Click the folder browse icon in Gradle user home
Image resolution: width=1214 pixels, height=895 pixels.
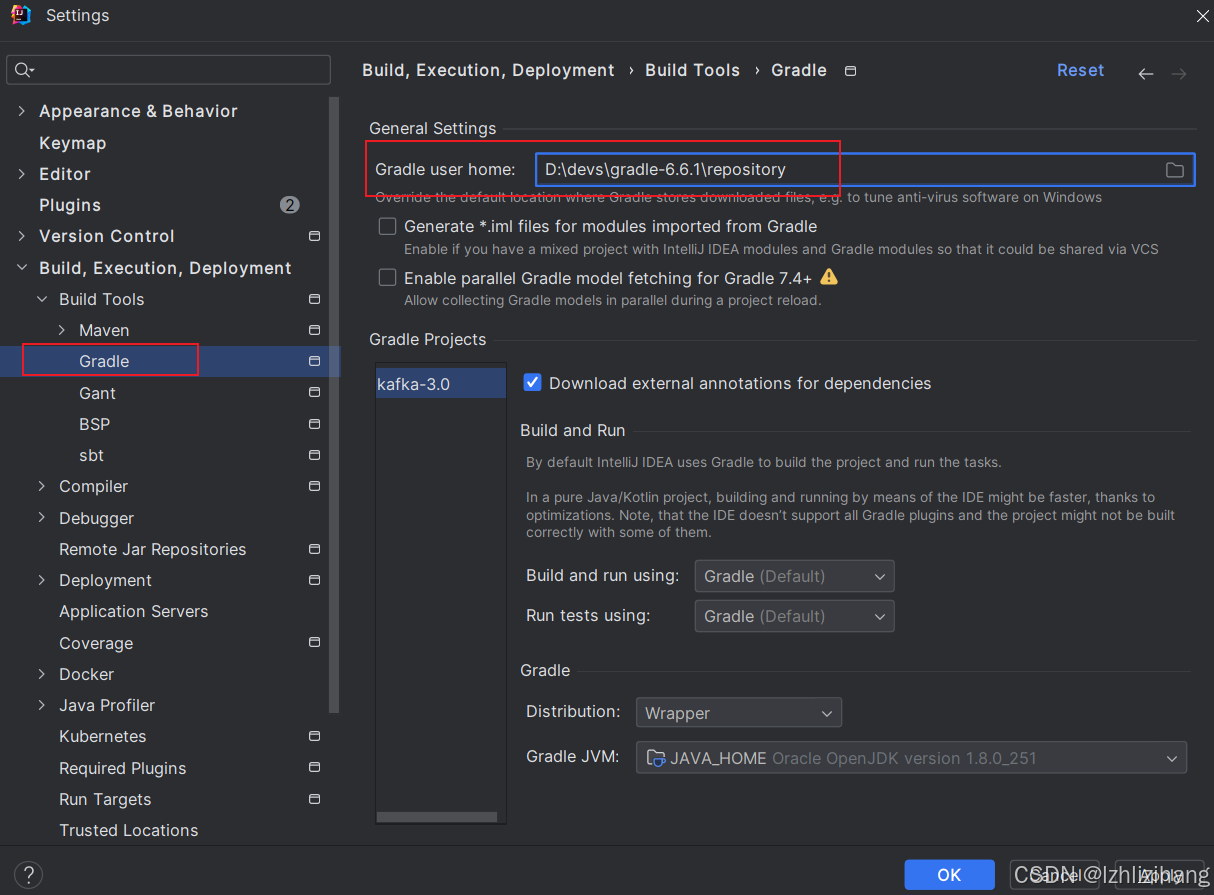tap(1174, 170)
